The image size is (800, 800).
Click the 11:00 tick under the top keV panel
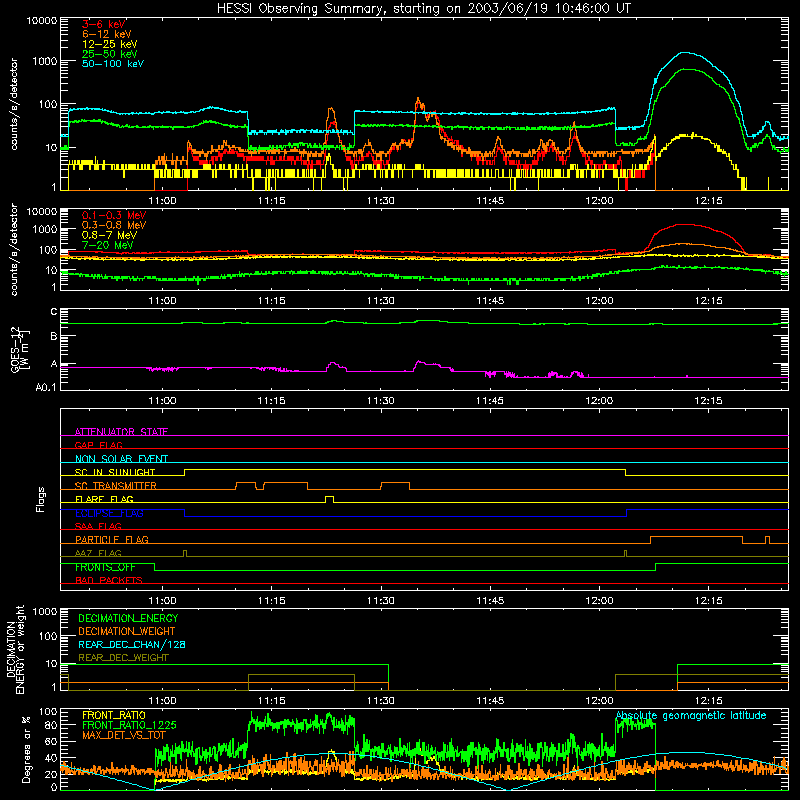162,201
